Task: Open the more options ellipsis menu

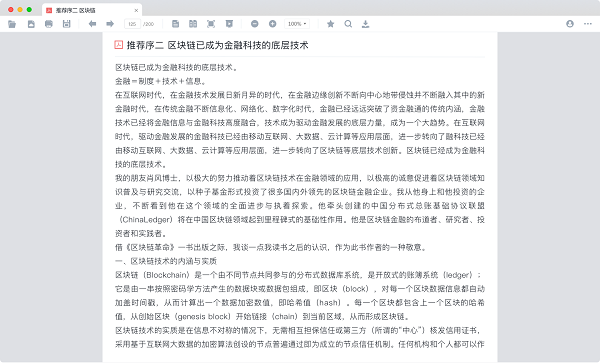Action: pyautogui.click(x=588, y=24)
